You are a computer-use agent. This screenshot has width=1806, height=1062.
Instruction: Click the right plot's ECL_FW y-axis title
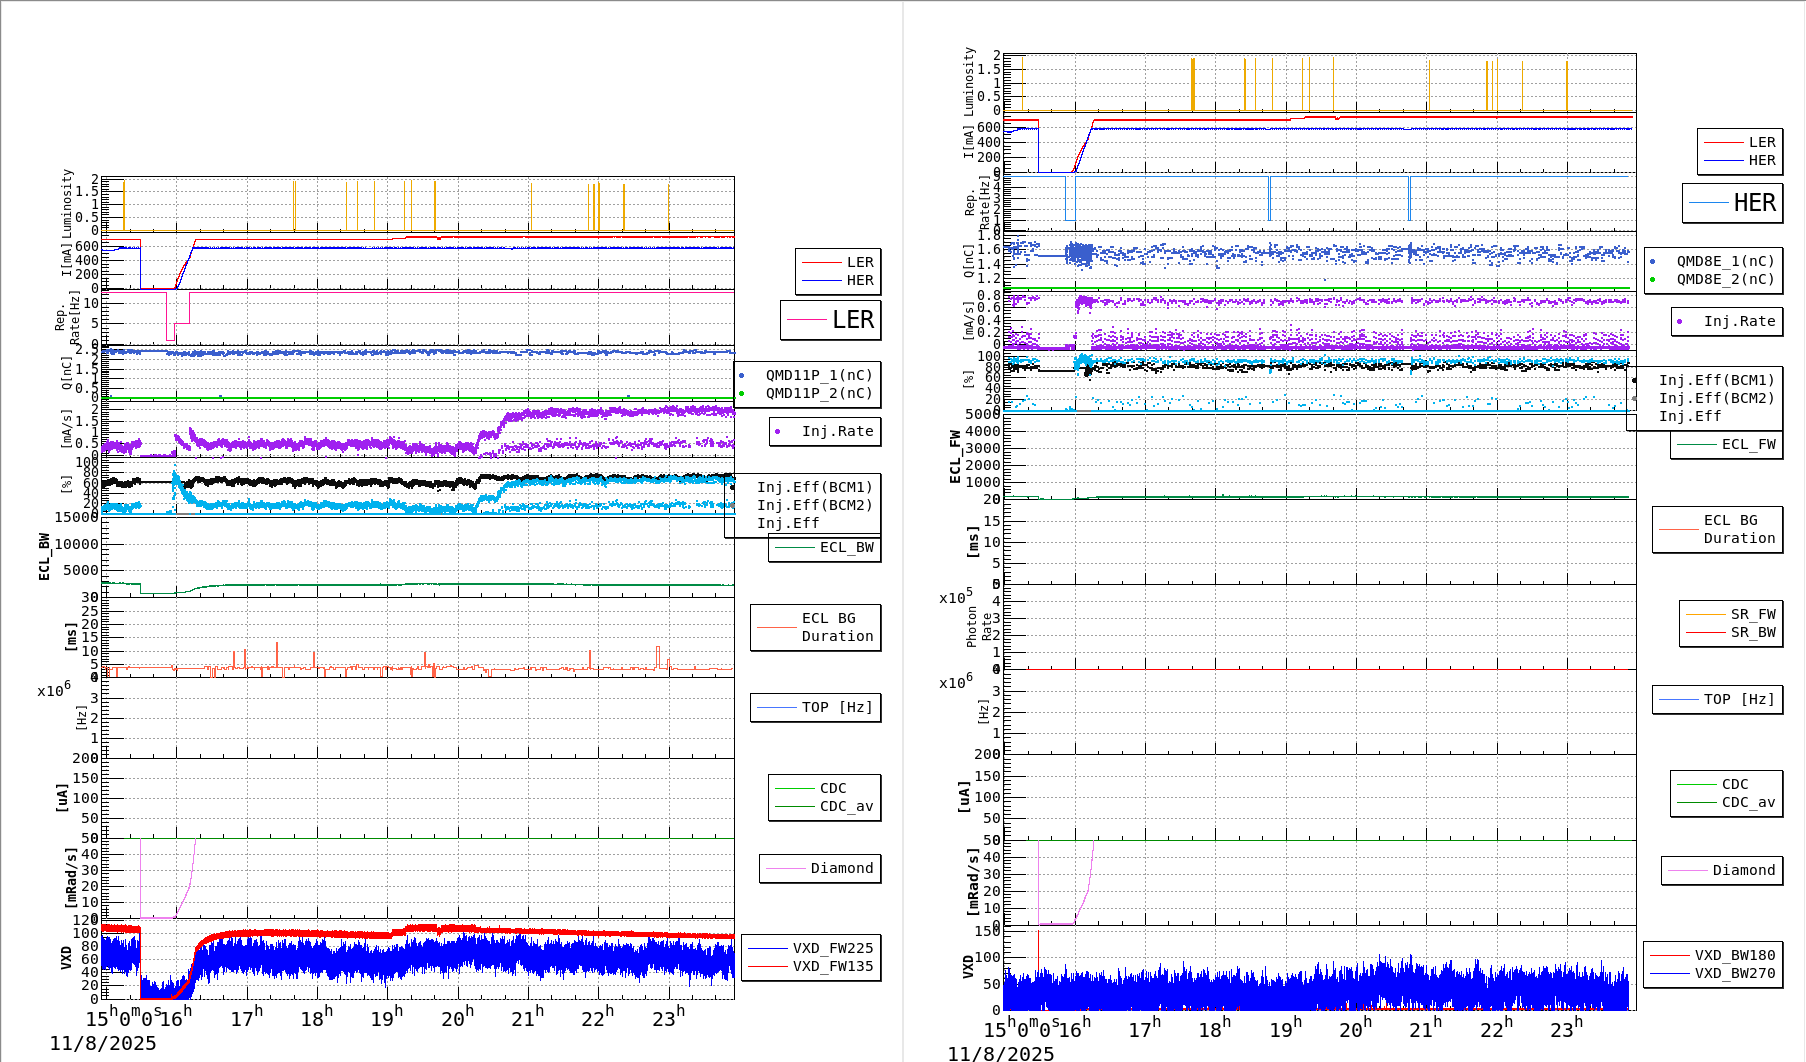(955, 457)
